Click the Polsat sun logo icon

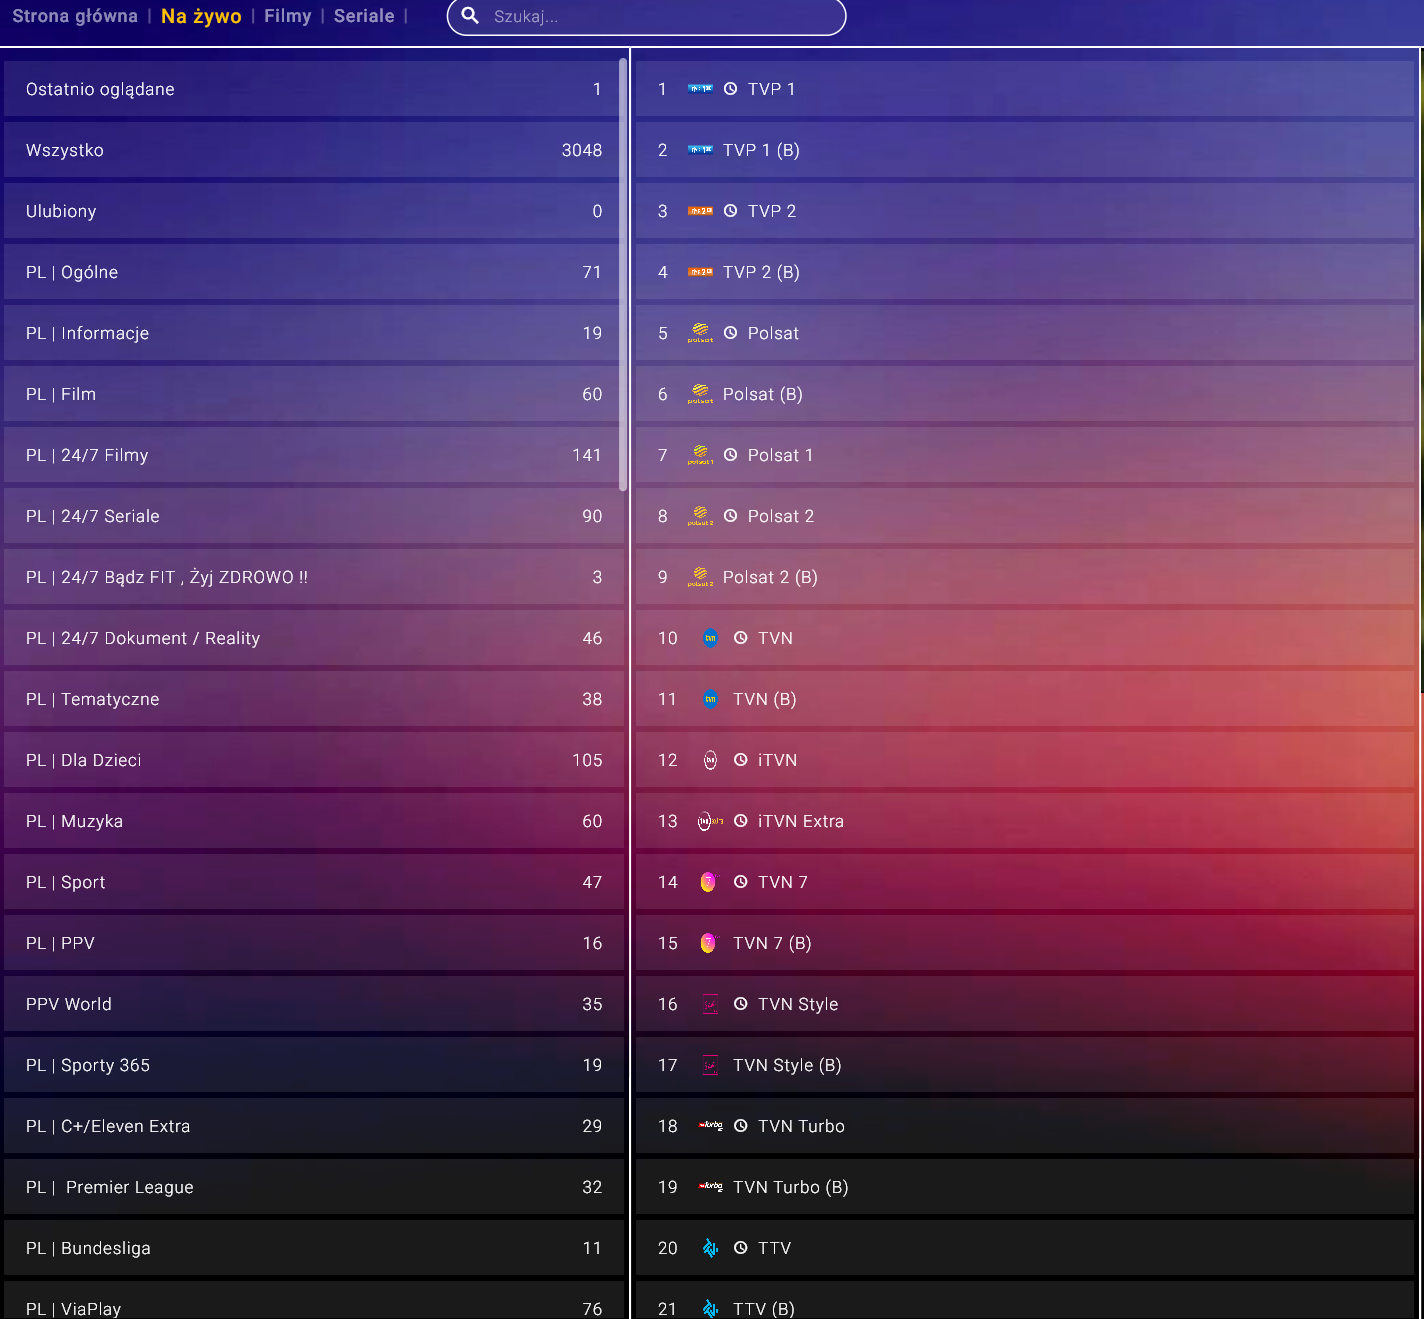tap(700, 333)
